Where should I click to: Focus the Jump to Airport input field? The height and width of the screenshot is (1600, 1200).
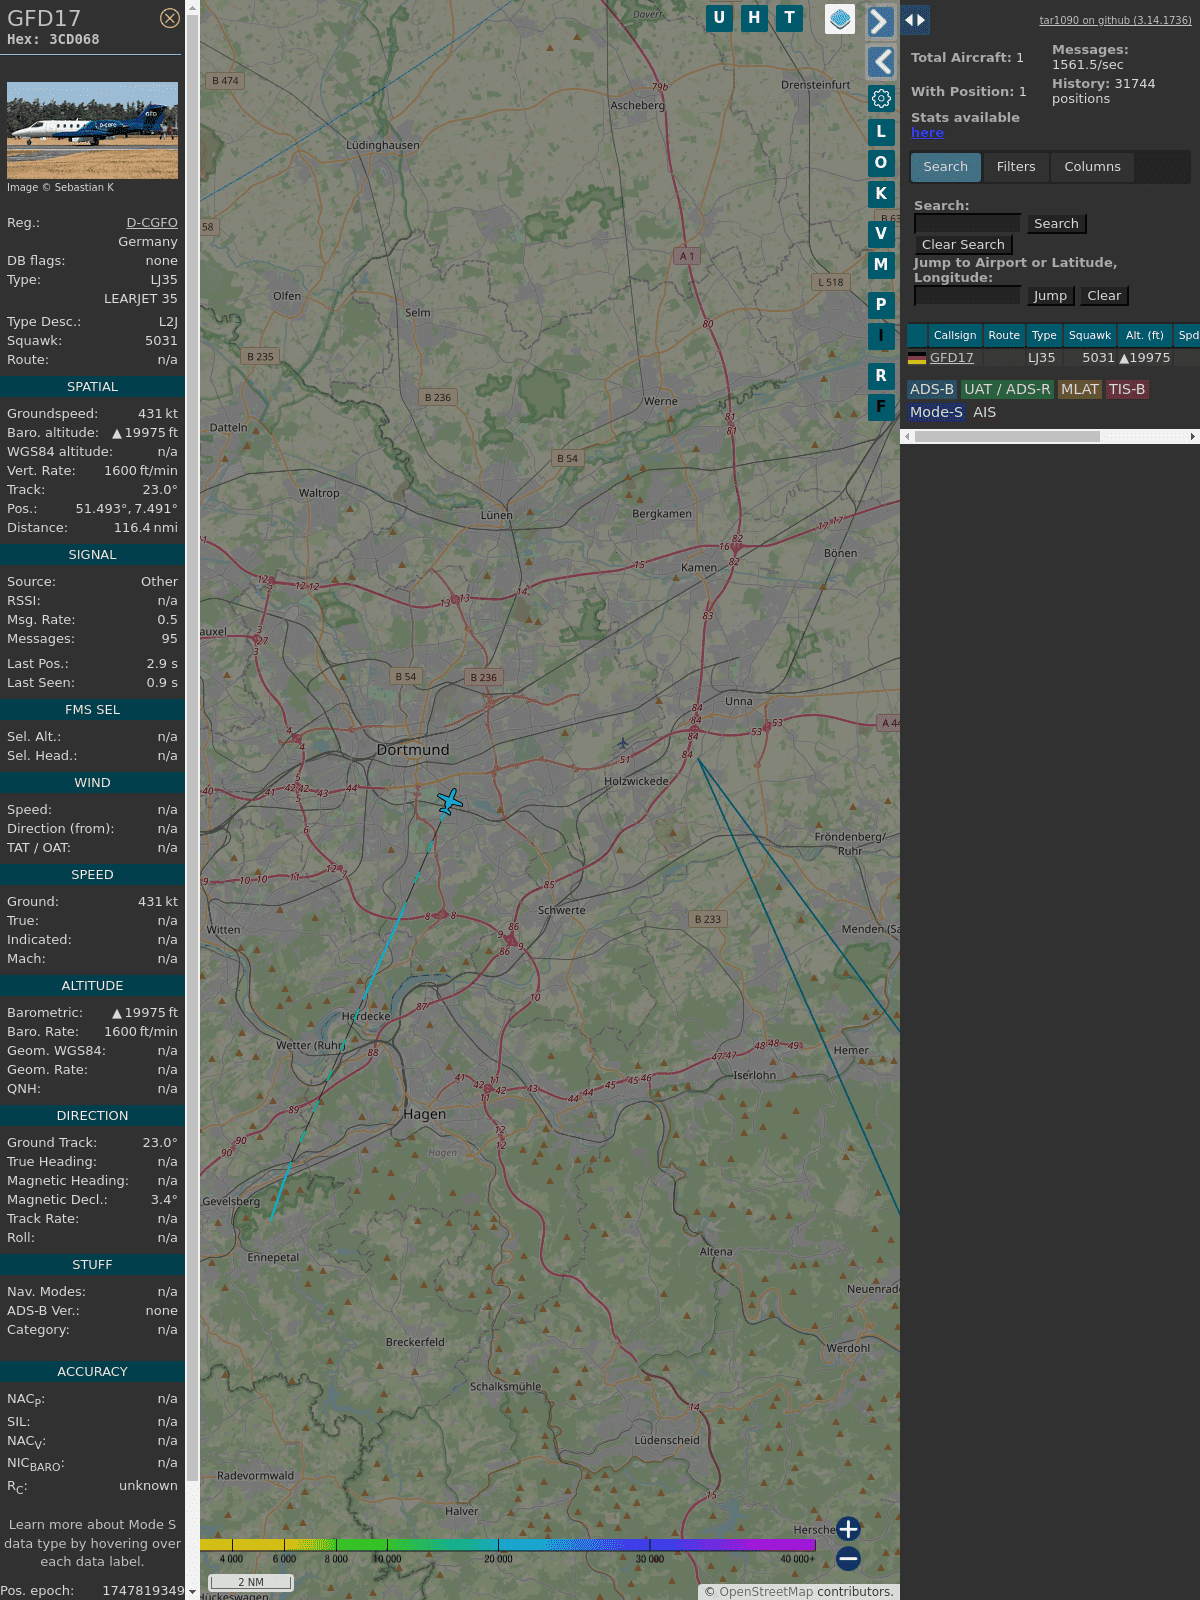coord(967,296)
